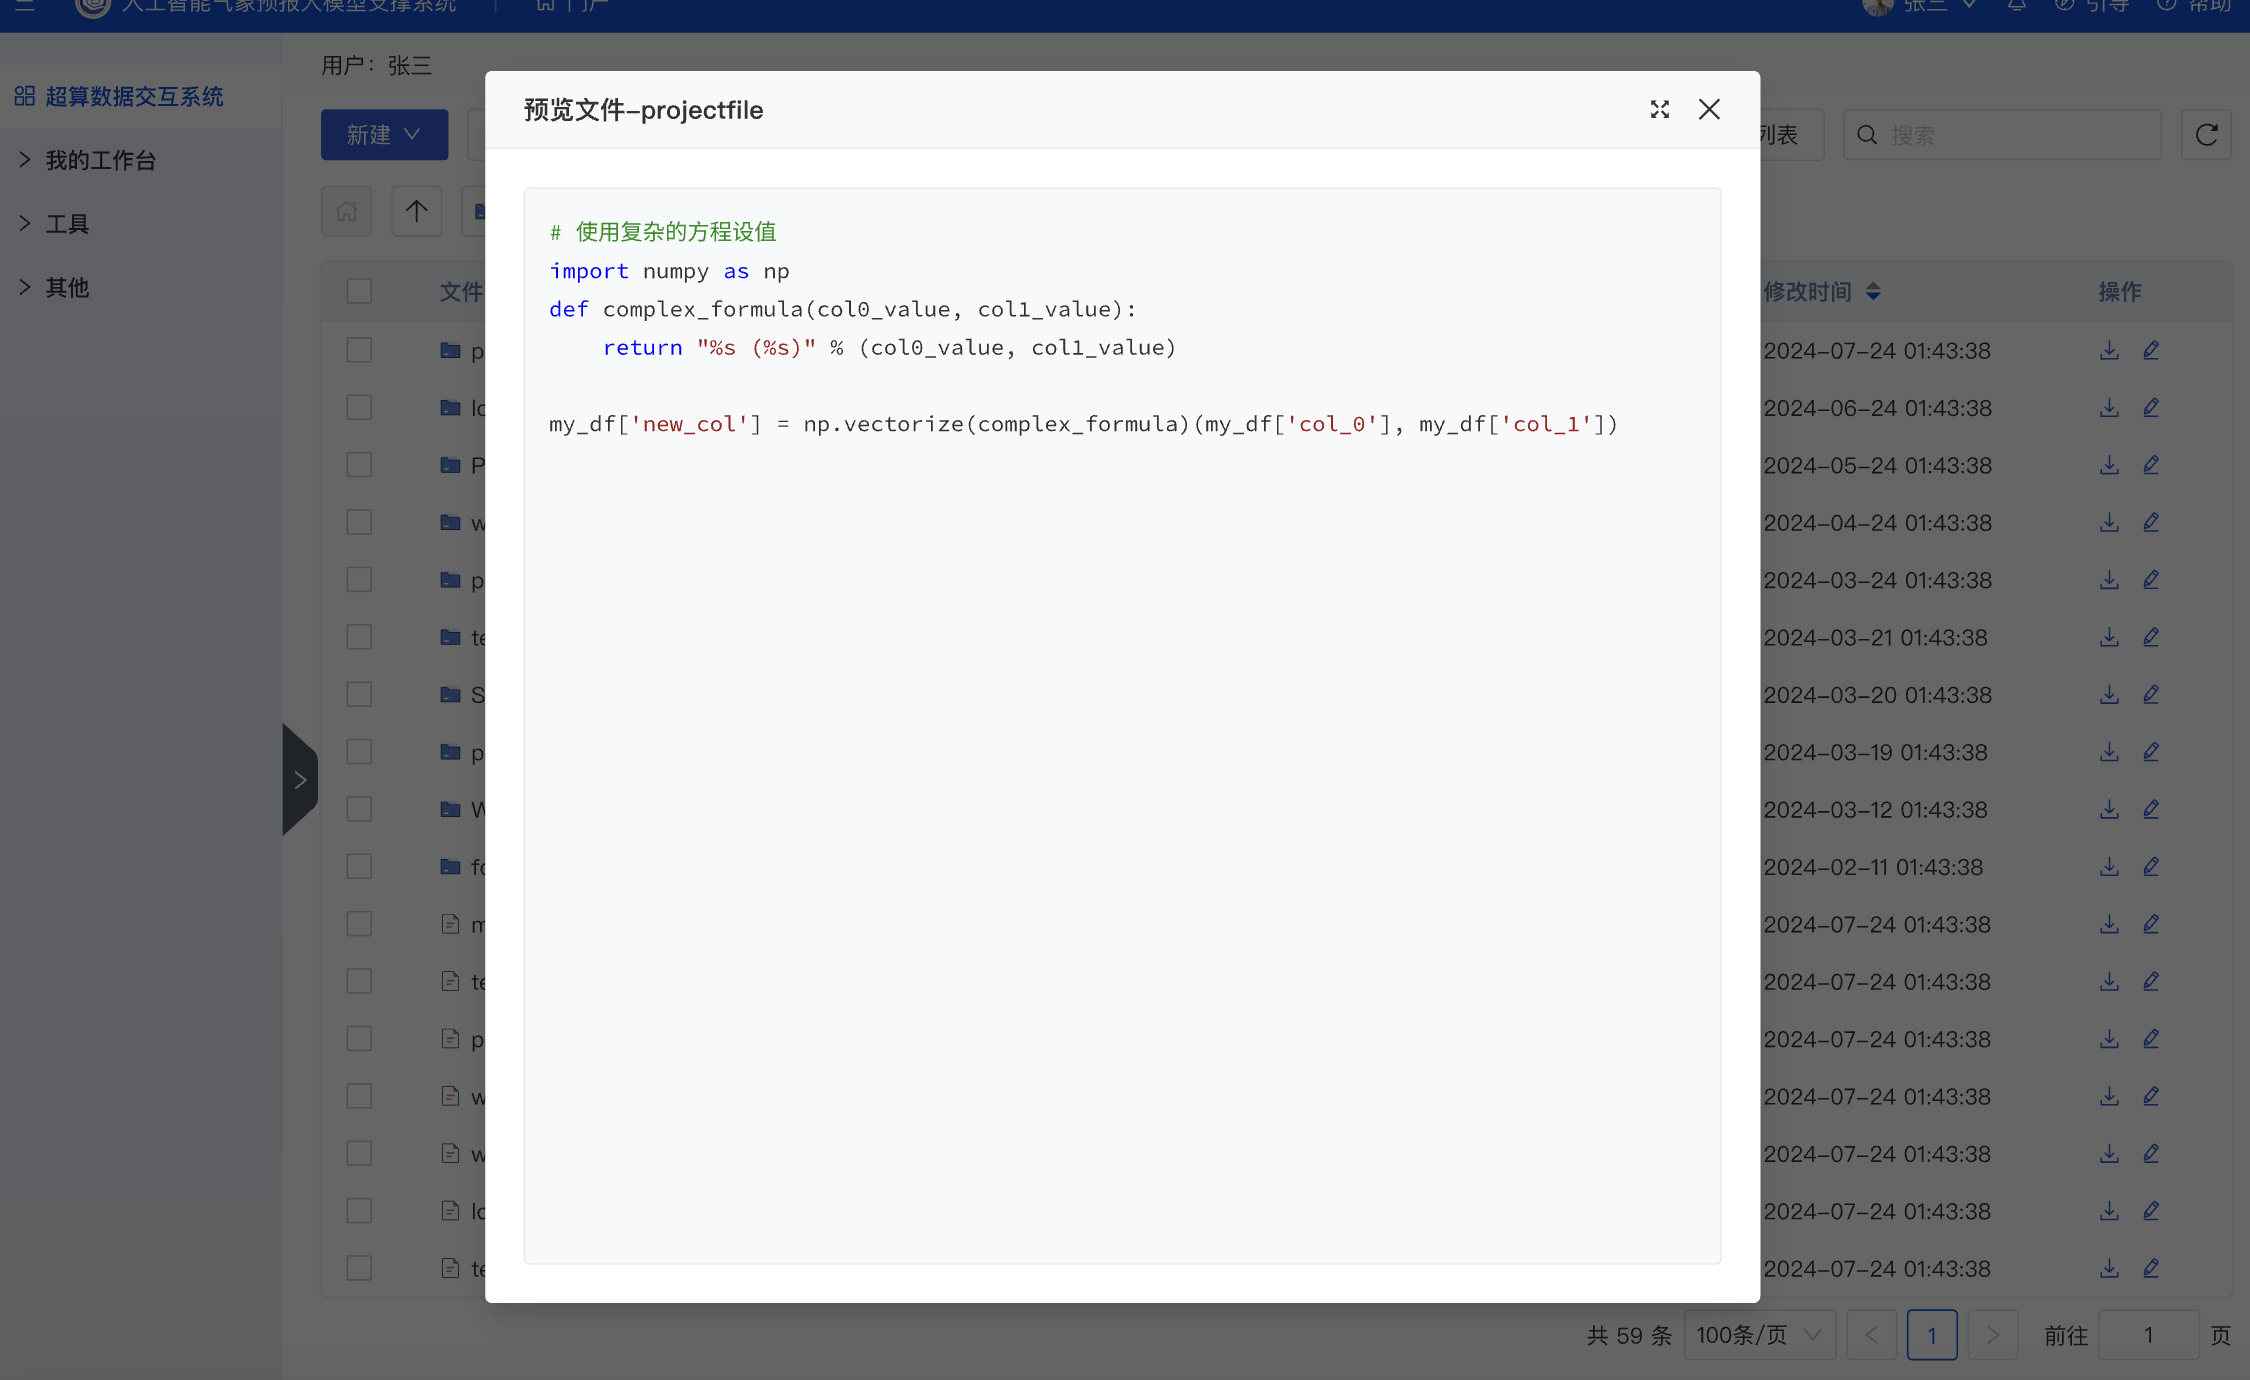Close the projectfile preview dialog
The image size is (2250, 1380).
pos(1709,109)
